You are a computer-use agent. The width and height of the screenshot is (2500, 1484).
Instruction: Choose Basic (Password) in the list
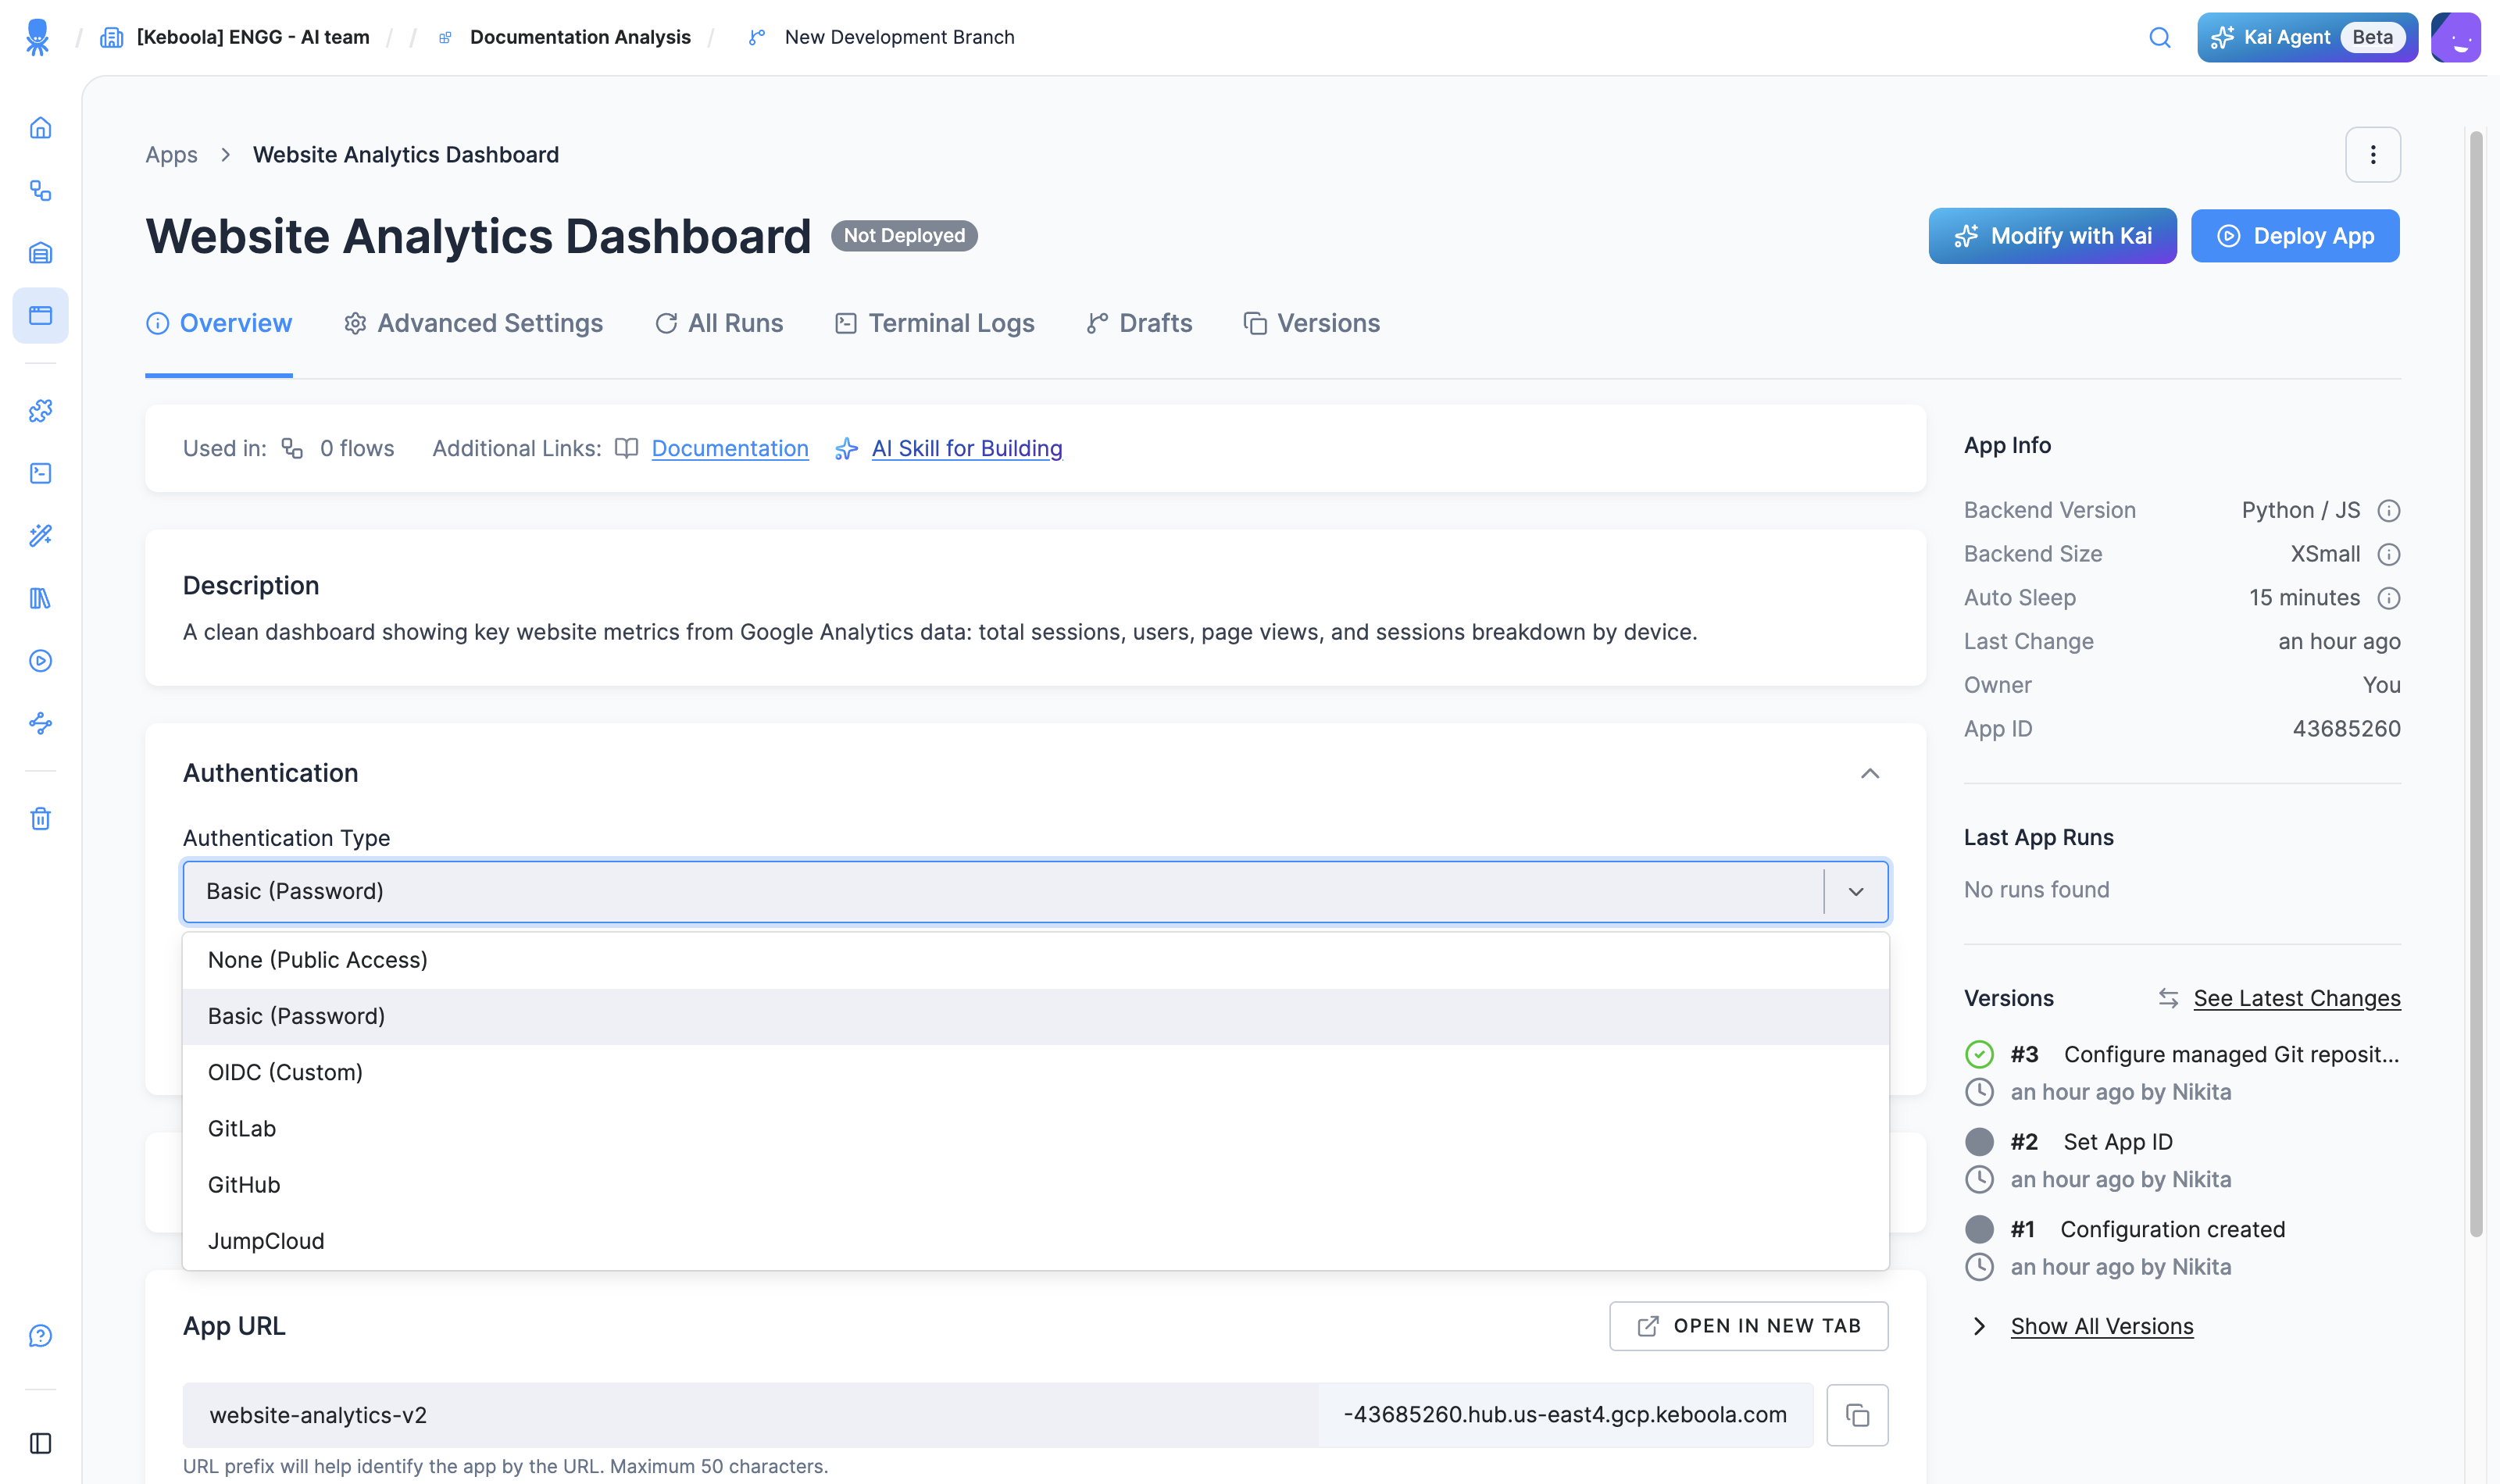[1035, 1016]
